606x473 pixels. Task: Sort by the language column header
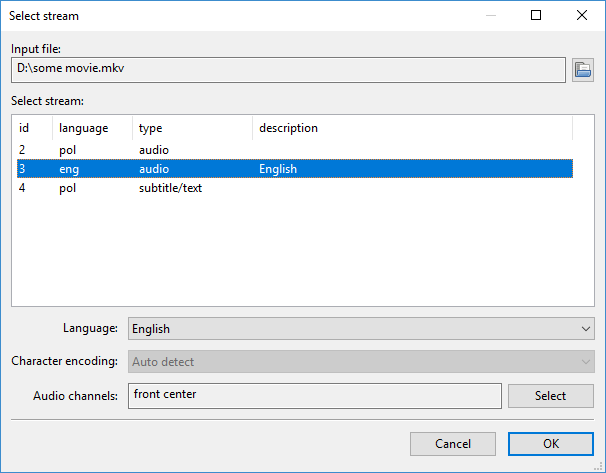[x=93, y=128]
